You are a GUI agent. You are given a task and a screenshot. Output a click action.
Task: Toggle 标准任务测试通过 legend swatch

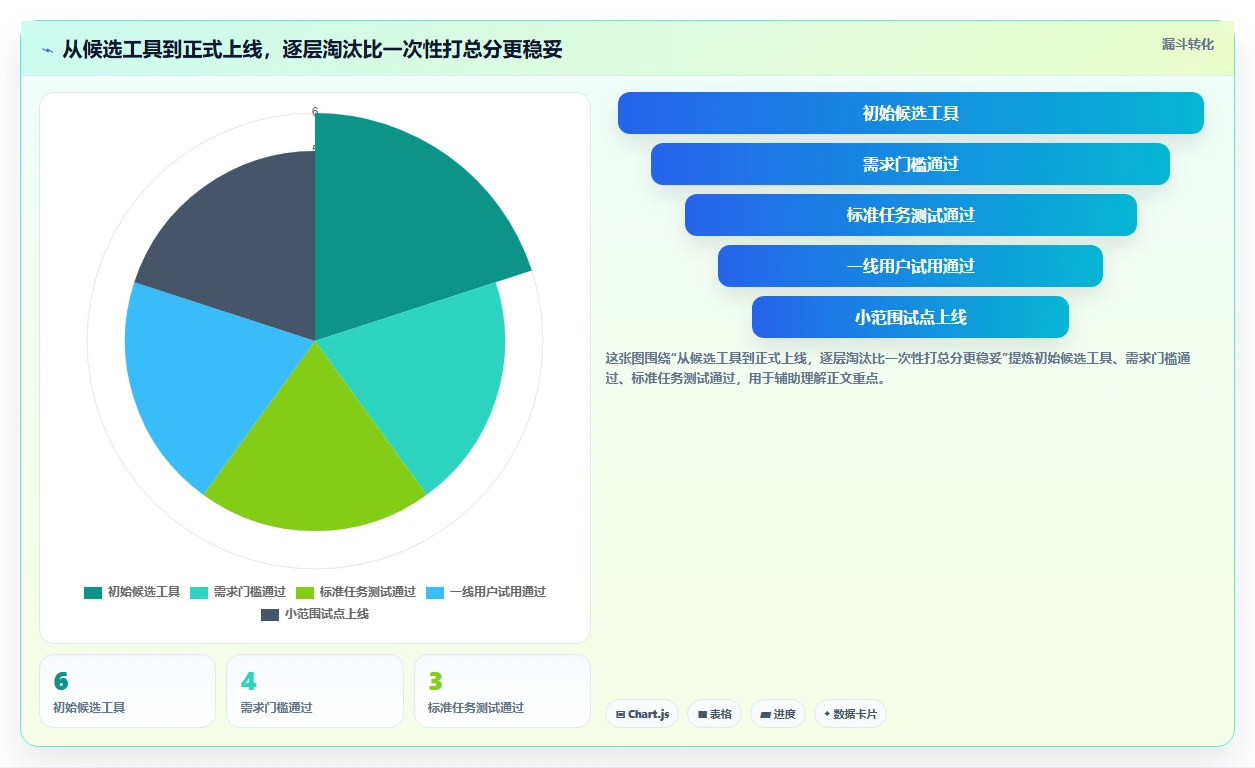[x=305, y=592]
